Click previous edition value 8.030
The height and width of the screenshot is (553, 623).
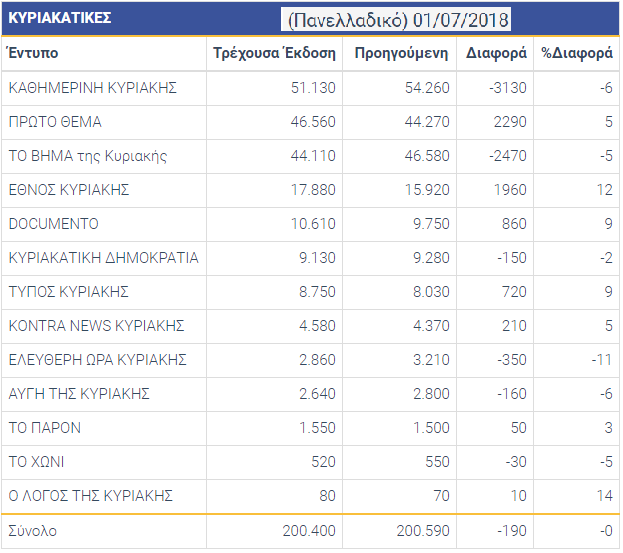[x=431, y=292]
